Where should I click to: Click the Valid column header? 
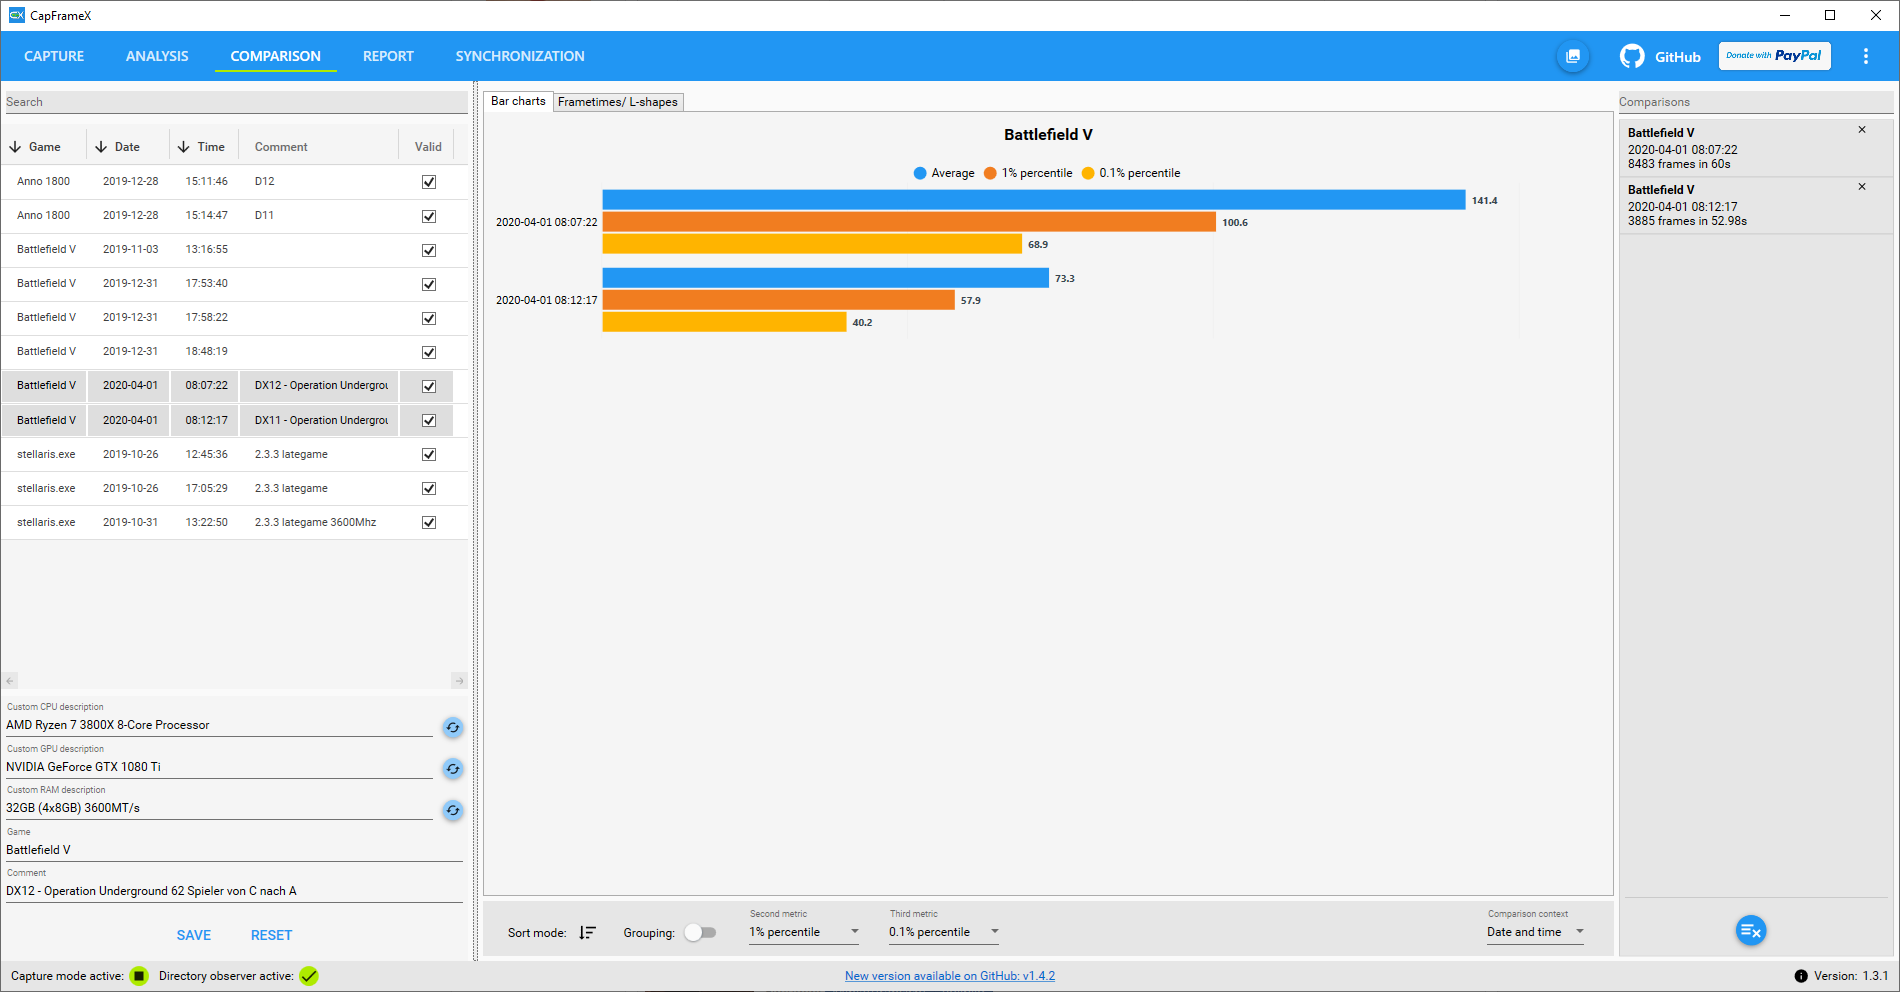click(428, 147)
